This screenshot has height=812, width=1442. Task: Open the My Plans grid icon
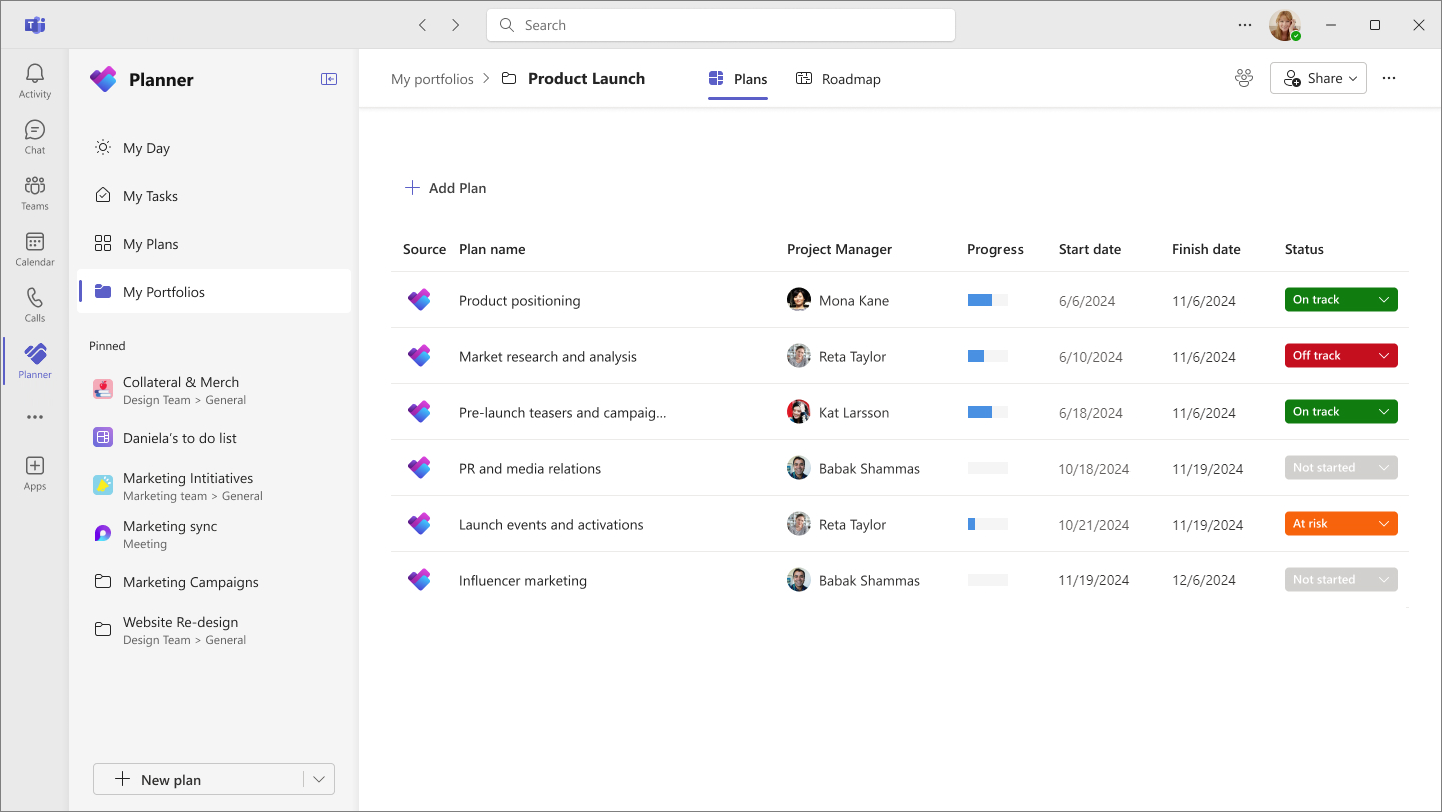pyautogui.click(x=103, y=243)
